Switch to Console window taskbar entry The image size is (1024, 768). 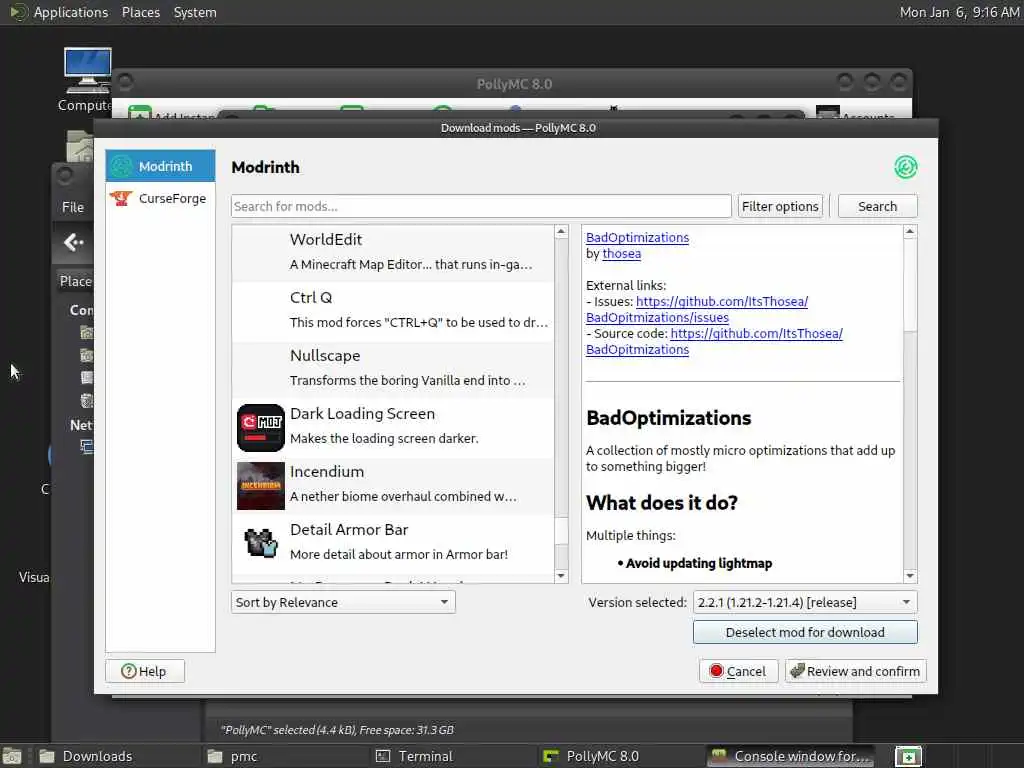(x=791, y=756)
